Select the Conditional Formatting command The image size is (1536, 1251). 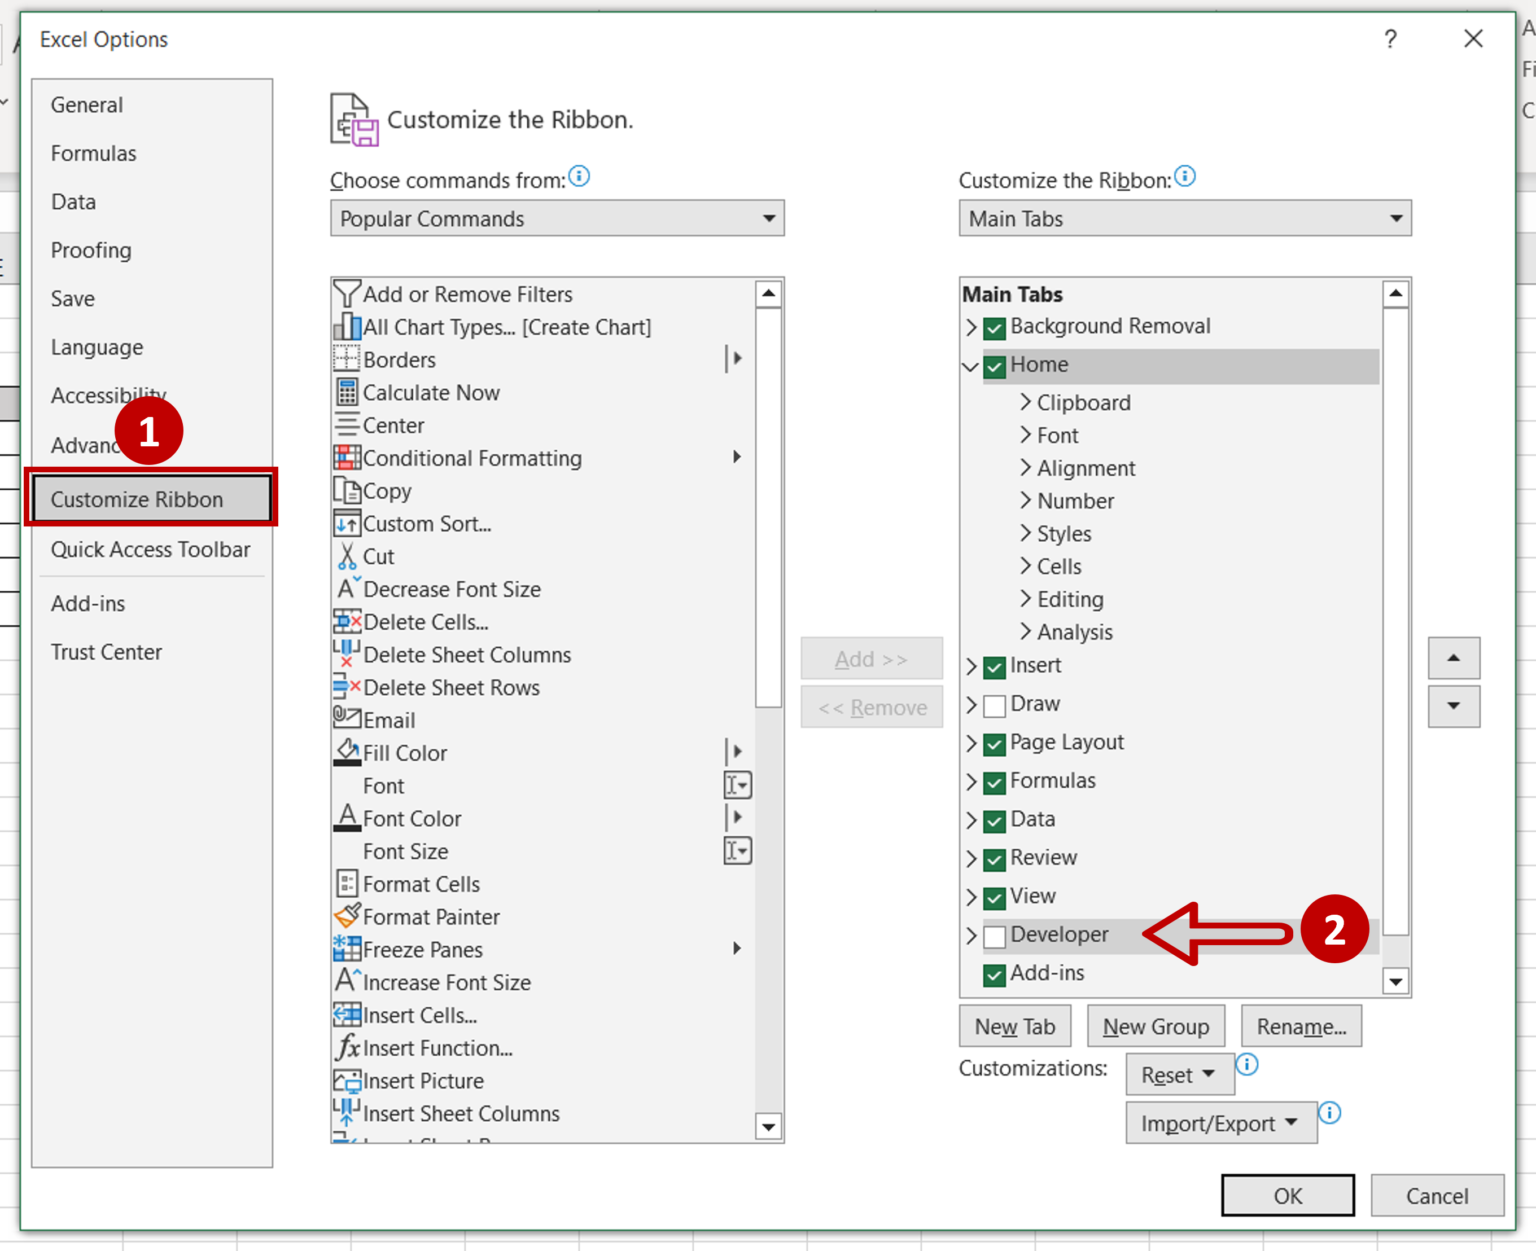coord(471,458)
